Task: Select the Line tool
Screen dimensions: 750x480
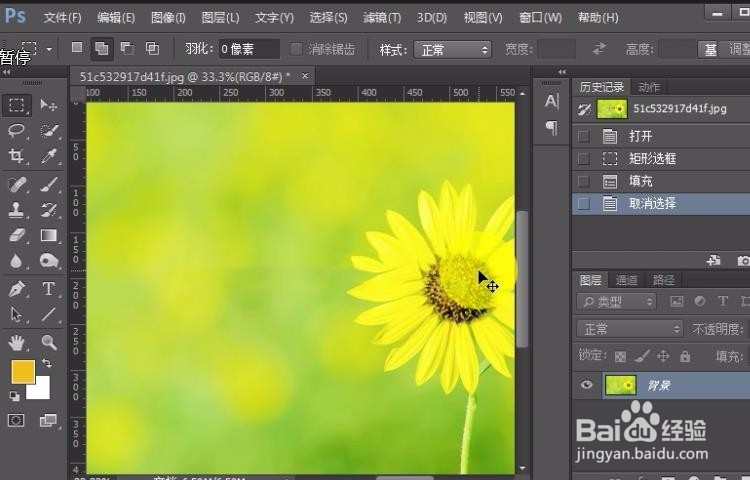Action: [49, 314]
